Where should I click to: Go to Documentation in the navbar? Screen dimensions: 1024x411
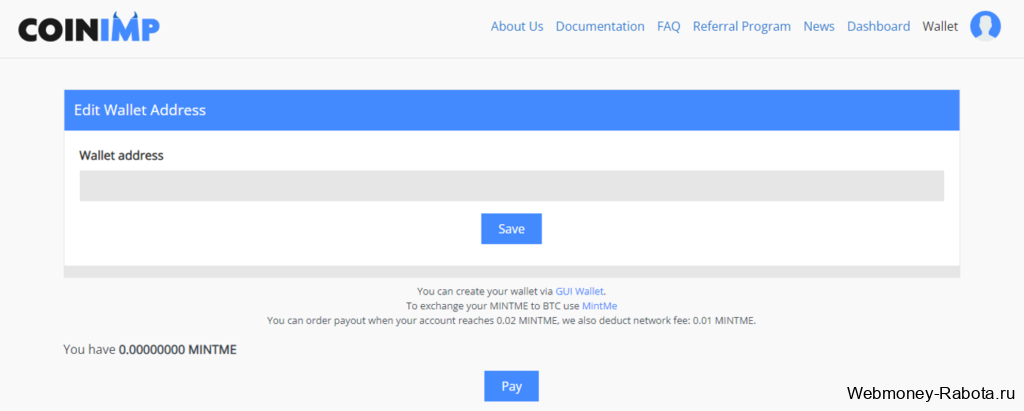pyautogui.click(x=600, y=26)
